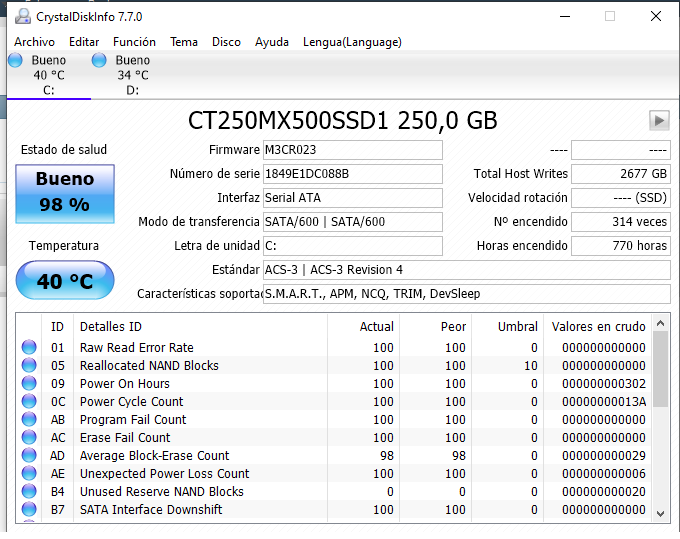
Task: Open the Ayuda menu
Action: tap(271, 42)
